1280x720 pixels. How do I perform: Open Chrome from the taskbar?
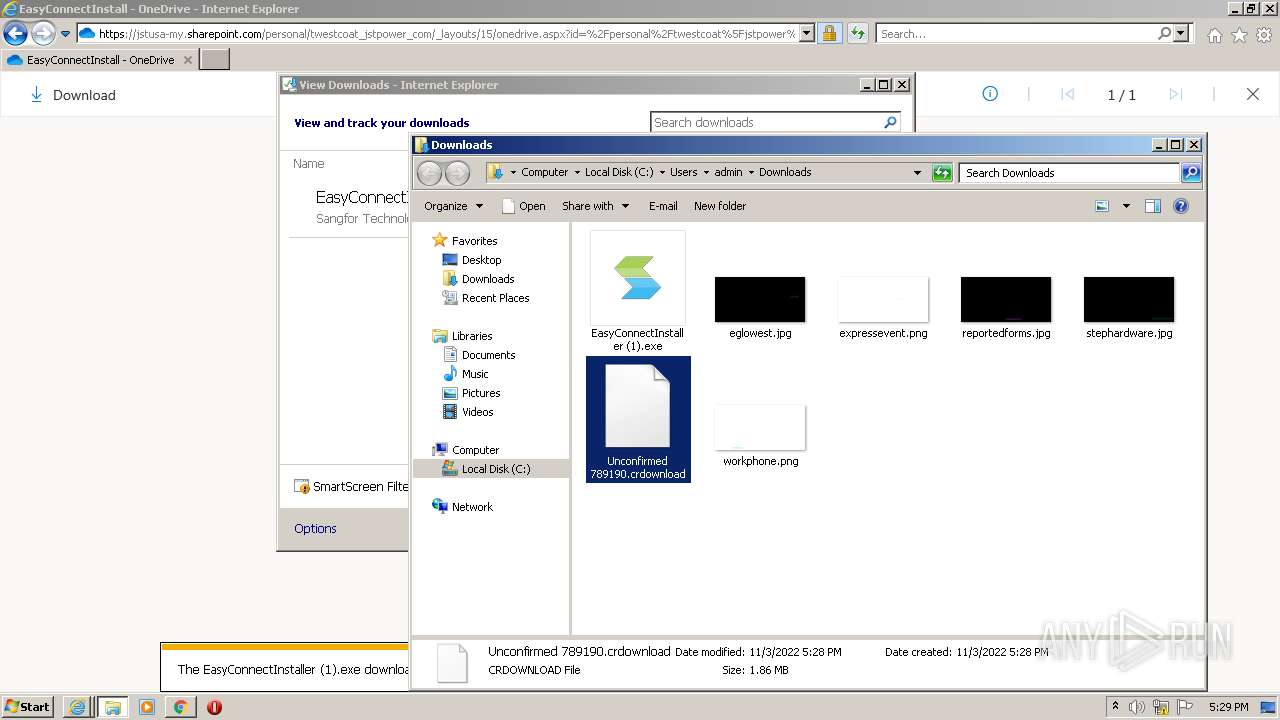coord(180,707)
